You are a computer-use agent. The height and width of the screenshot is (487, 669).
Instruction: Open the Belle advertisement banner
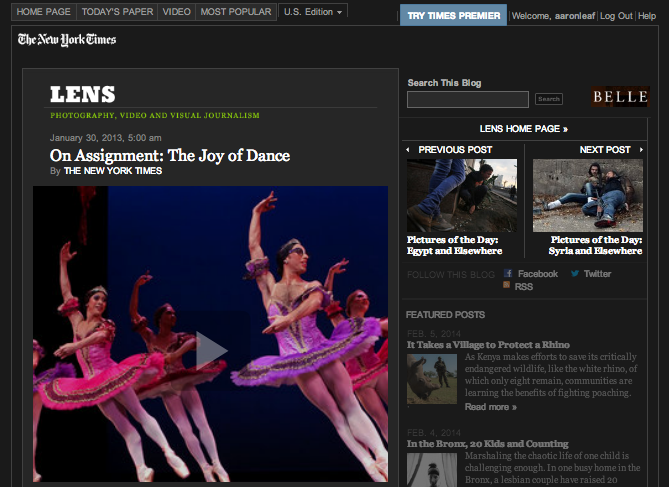click(620, 96)
